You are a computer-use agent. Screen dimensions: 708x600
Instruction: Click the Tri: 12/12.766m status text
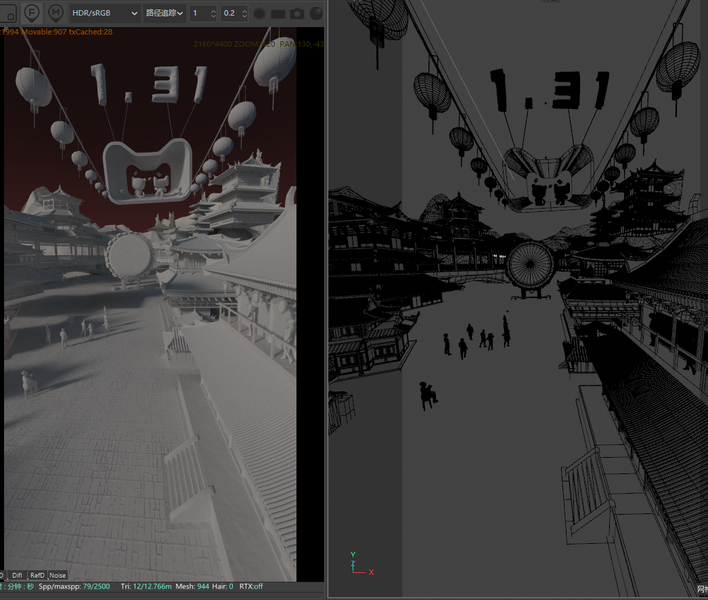[x=146, y=586]
